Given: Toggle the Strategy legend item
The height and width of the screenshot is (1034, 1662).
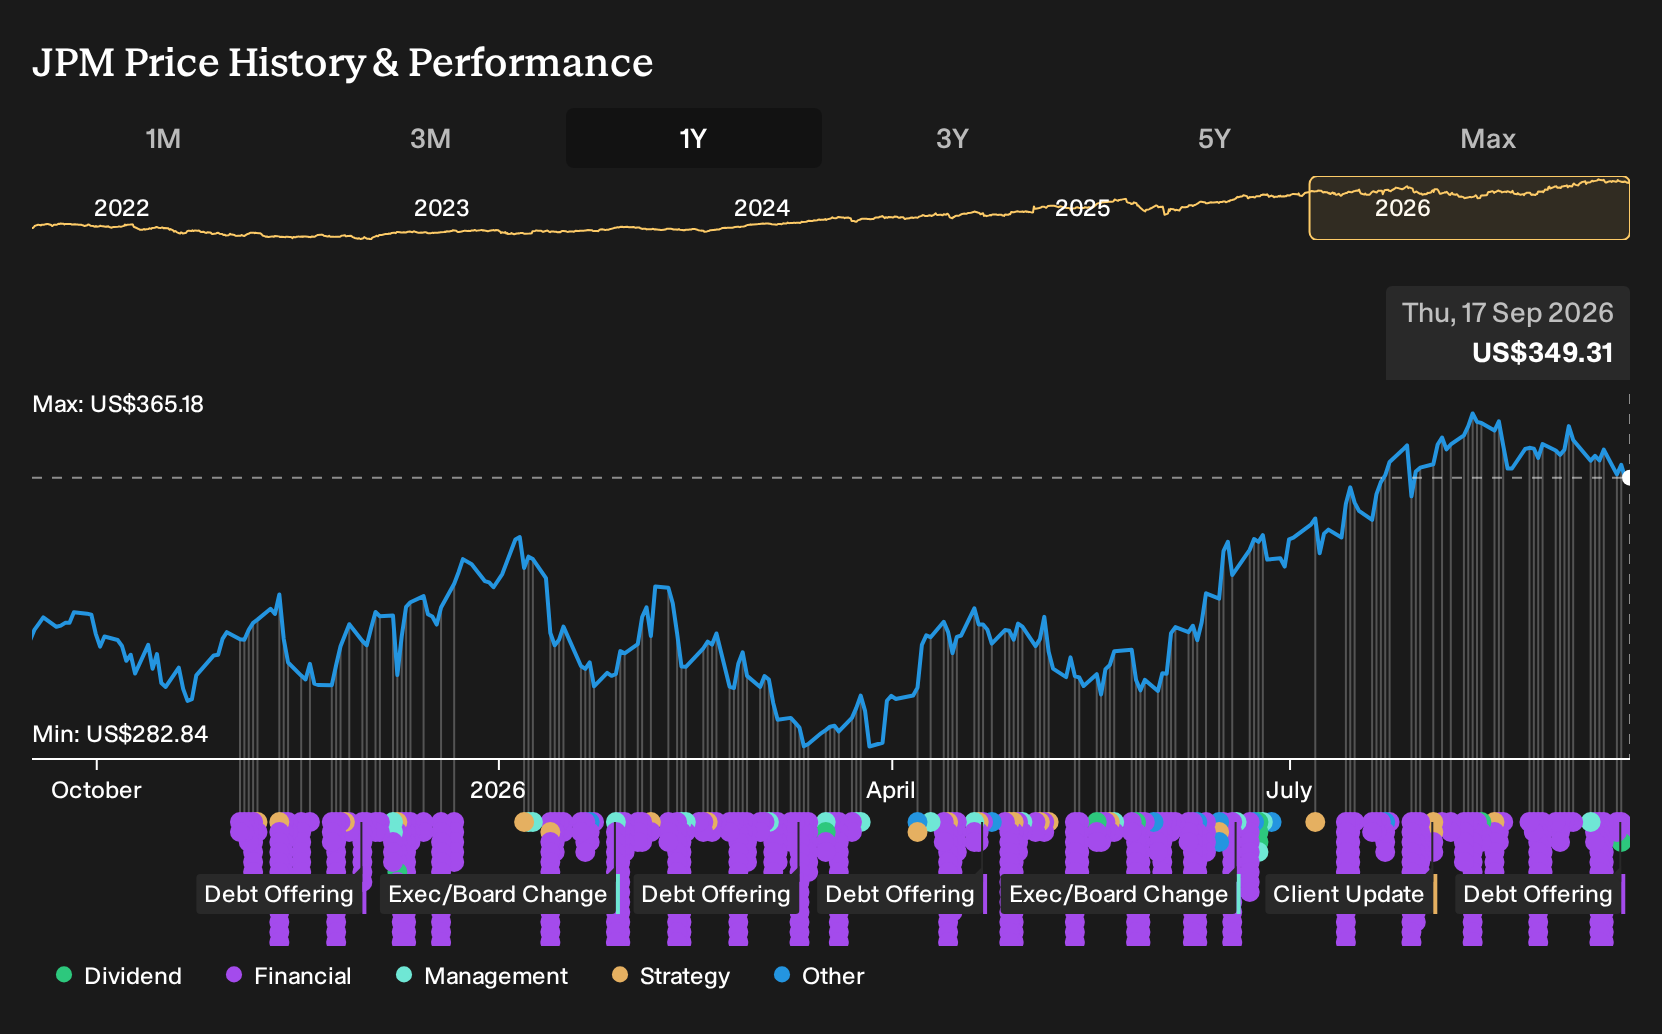Looking at the screenshot, I should (670, 976).
